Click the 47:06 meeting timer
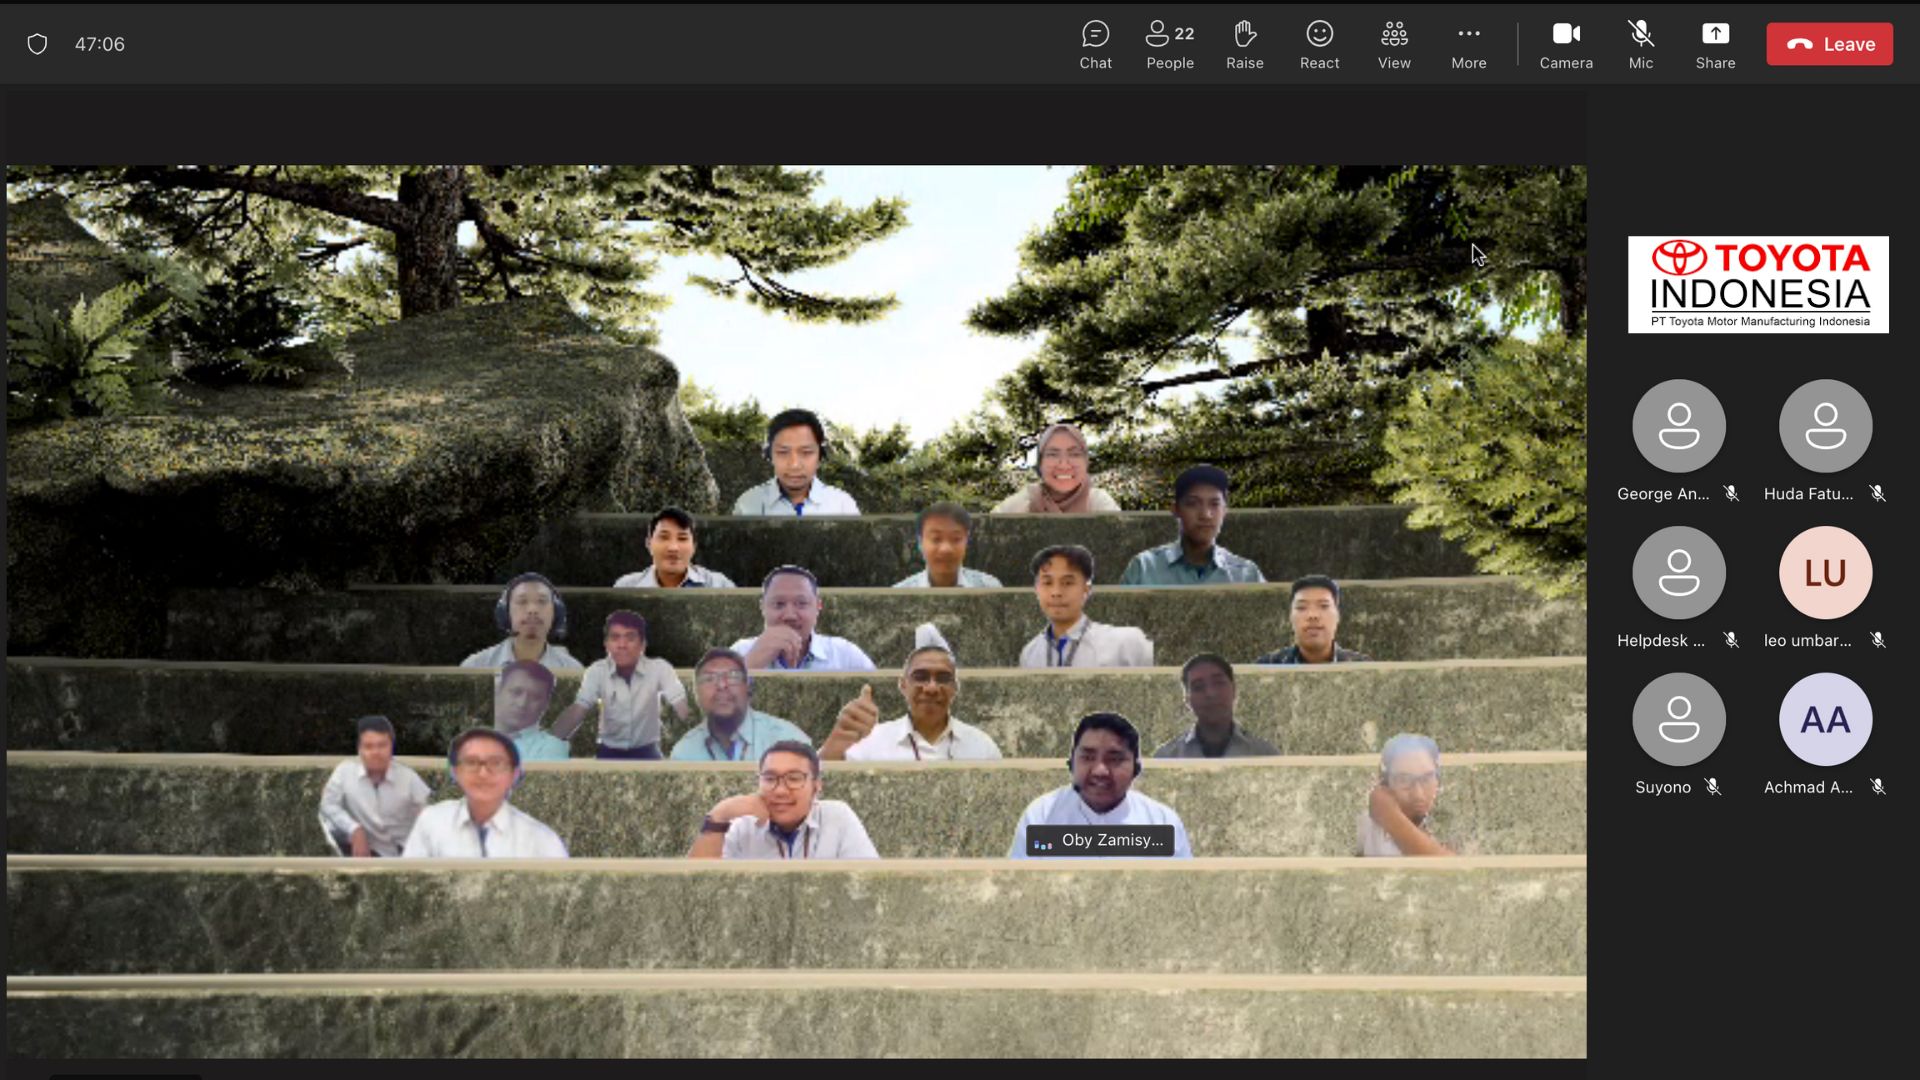 (100, 44)
